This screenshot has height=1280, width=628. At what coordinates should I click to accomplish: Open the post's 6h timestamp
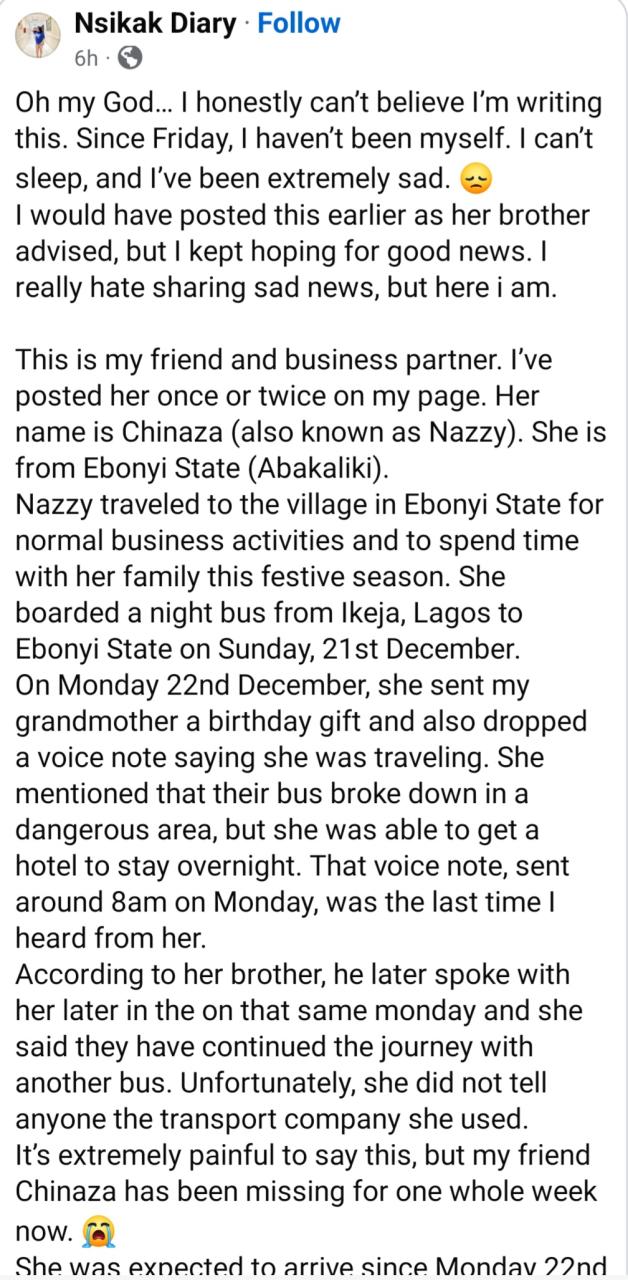coord(86,59)
